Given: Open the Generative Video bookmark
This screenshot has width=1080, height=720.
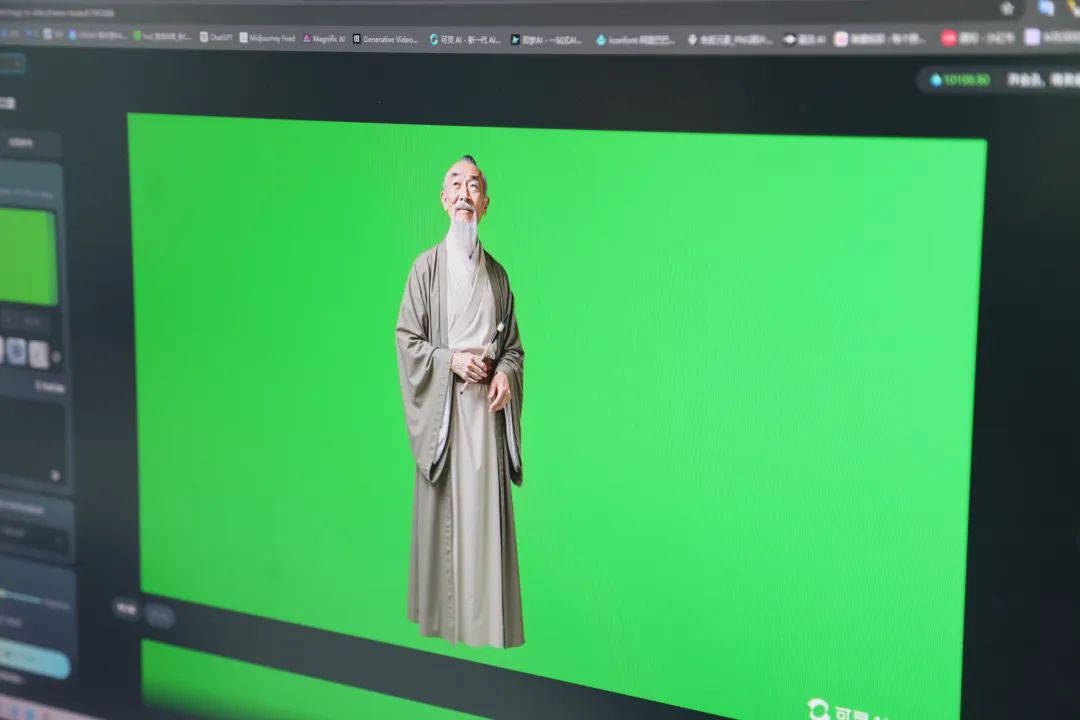Looking at the screenshot, I should pos(385,39).
